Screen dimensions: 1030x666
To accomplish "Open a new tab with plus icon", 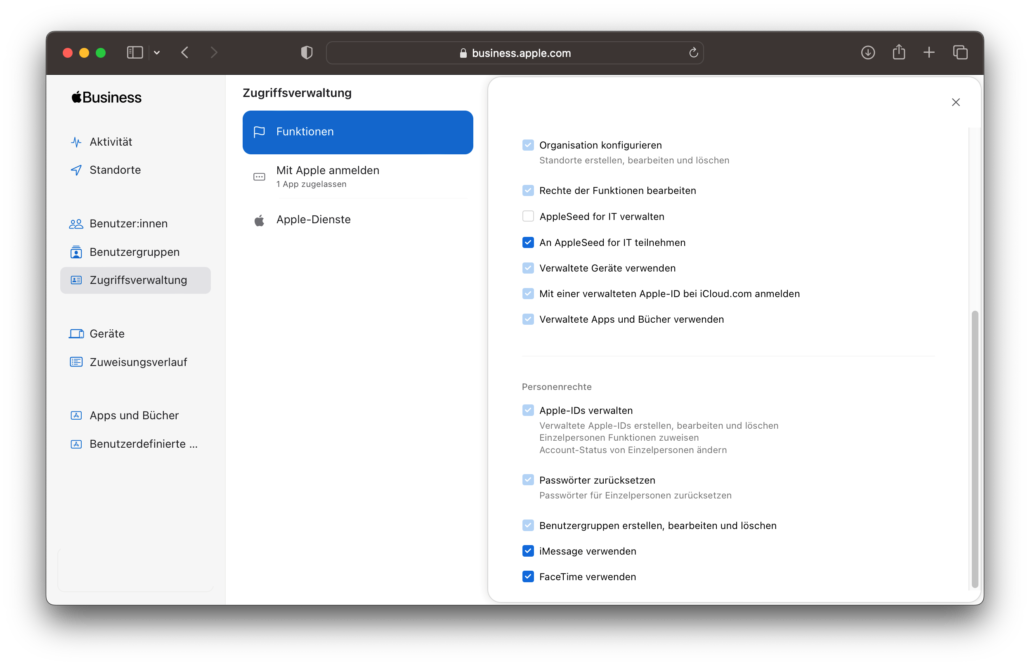I will point(929,53).
